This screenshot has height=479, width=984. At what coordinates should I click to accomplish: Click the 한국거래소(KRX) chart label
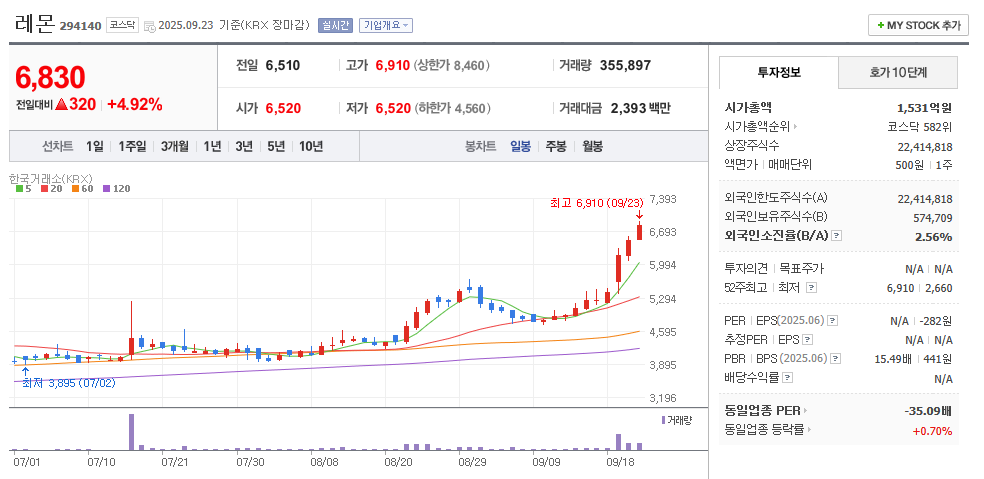click(x=51, y=178)
